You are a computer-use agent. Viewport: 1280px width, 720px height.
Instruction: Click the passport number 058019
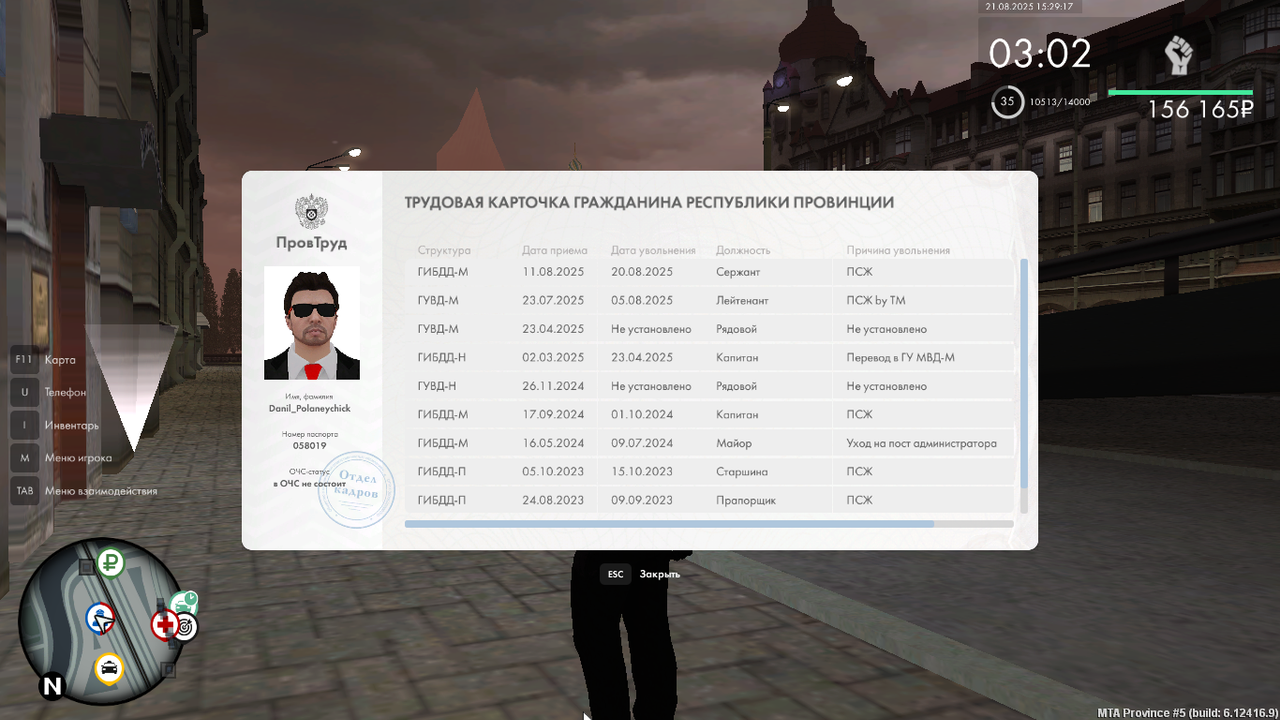pos(310,446)
